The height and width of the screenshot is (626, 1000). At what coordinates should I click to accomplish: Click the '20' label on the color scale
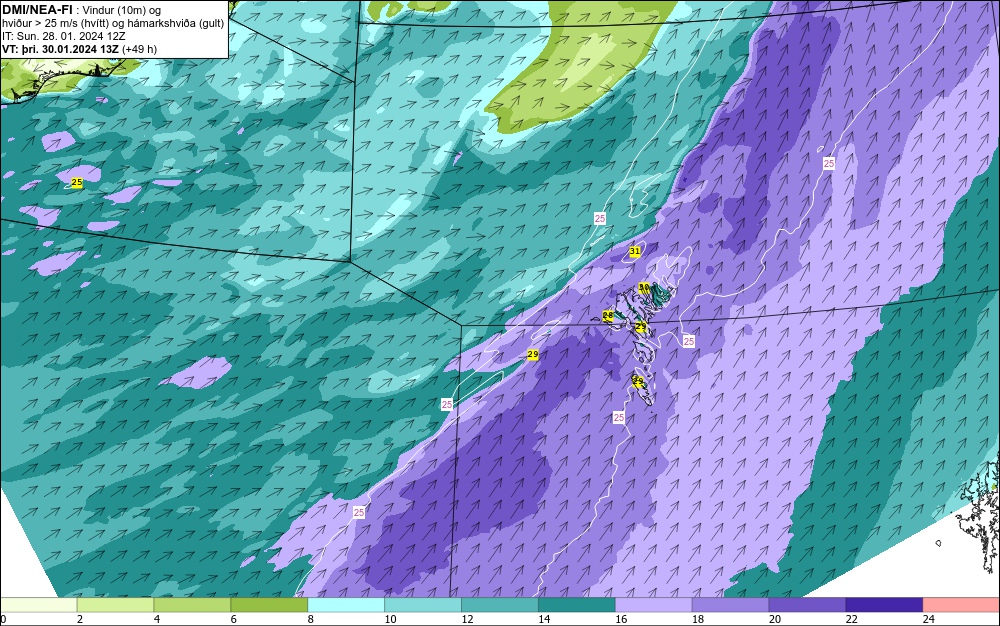[775, 619]
